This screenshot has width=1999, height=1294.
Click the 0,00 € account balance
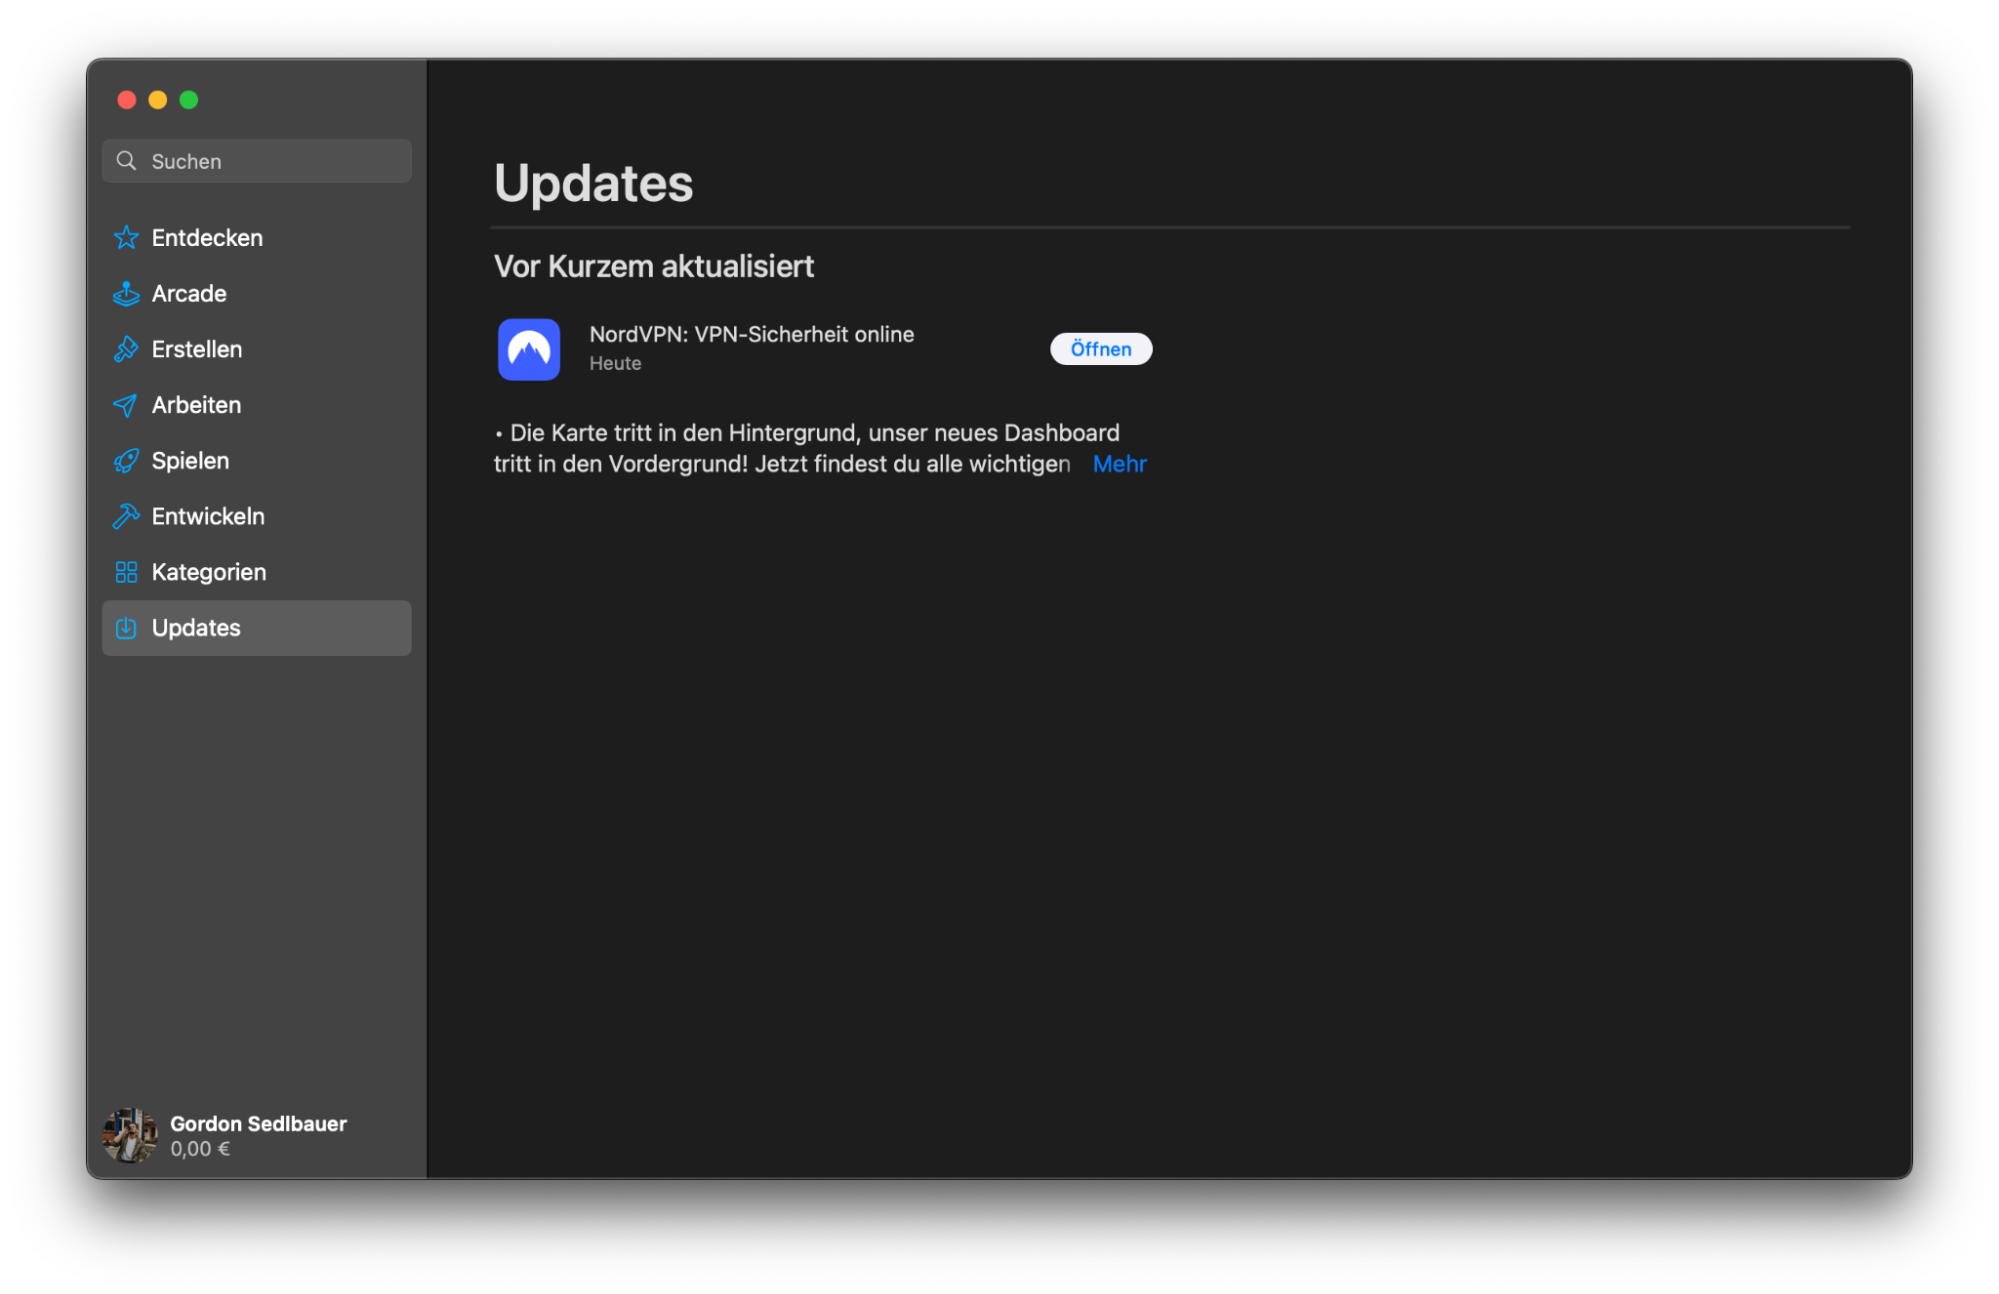tap(199, 1148)
